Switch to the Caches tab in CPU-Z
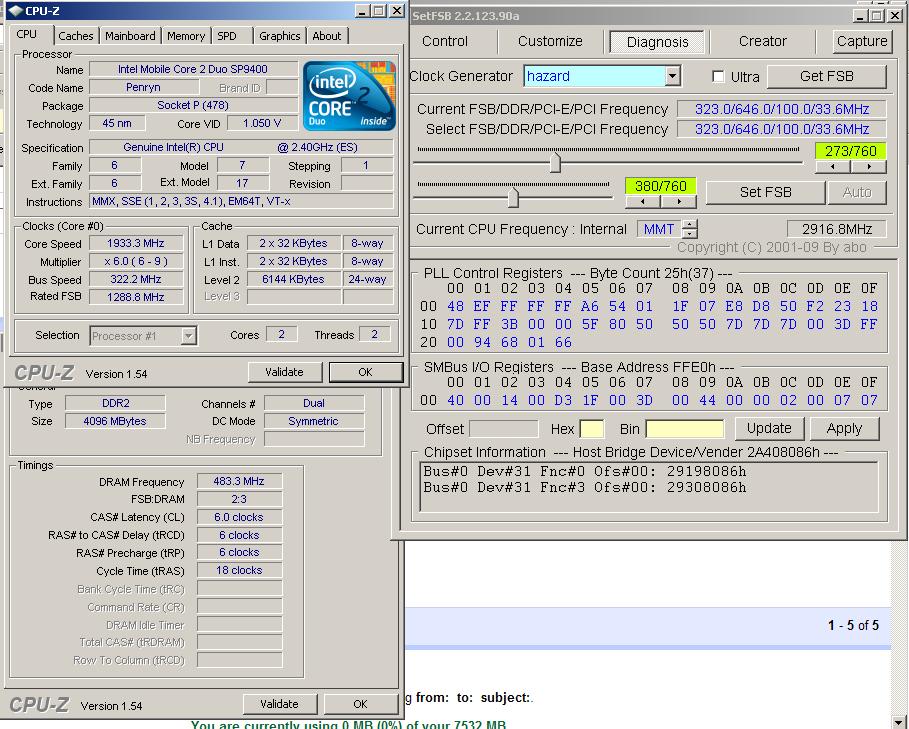The height and width of the screenshot is (729, 909). (75, 36)
